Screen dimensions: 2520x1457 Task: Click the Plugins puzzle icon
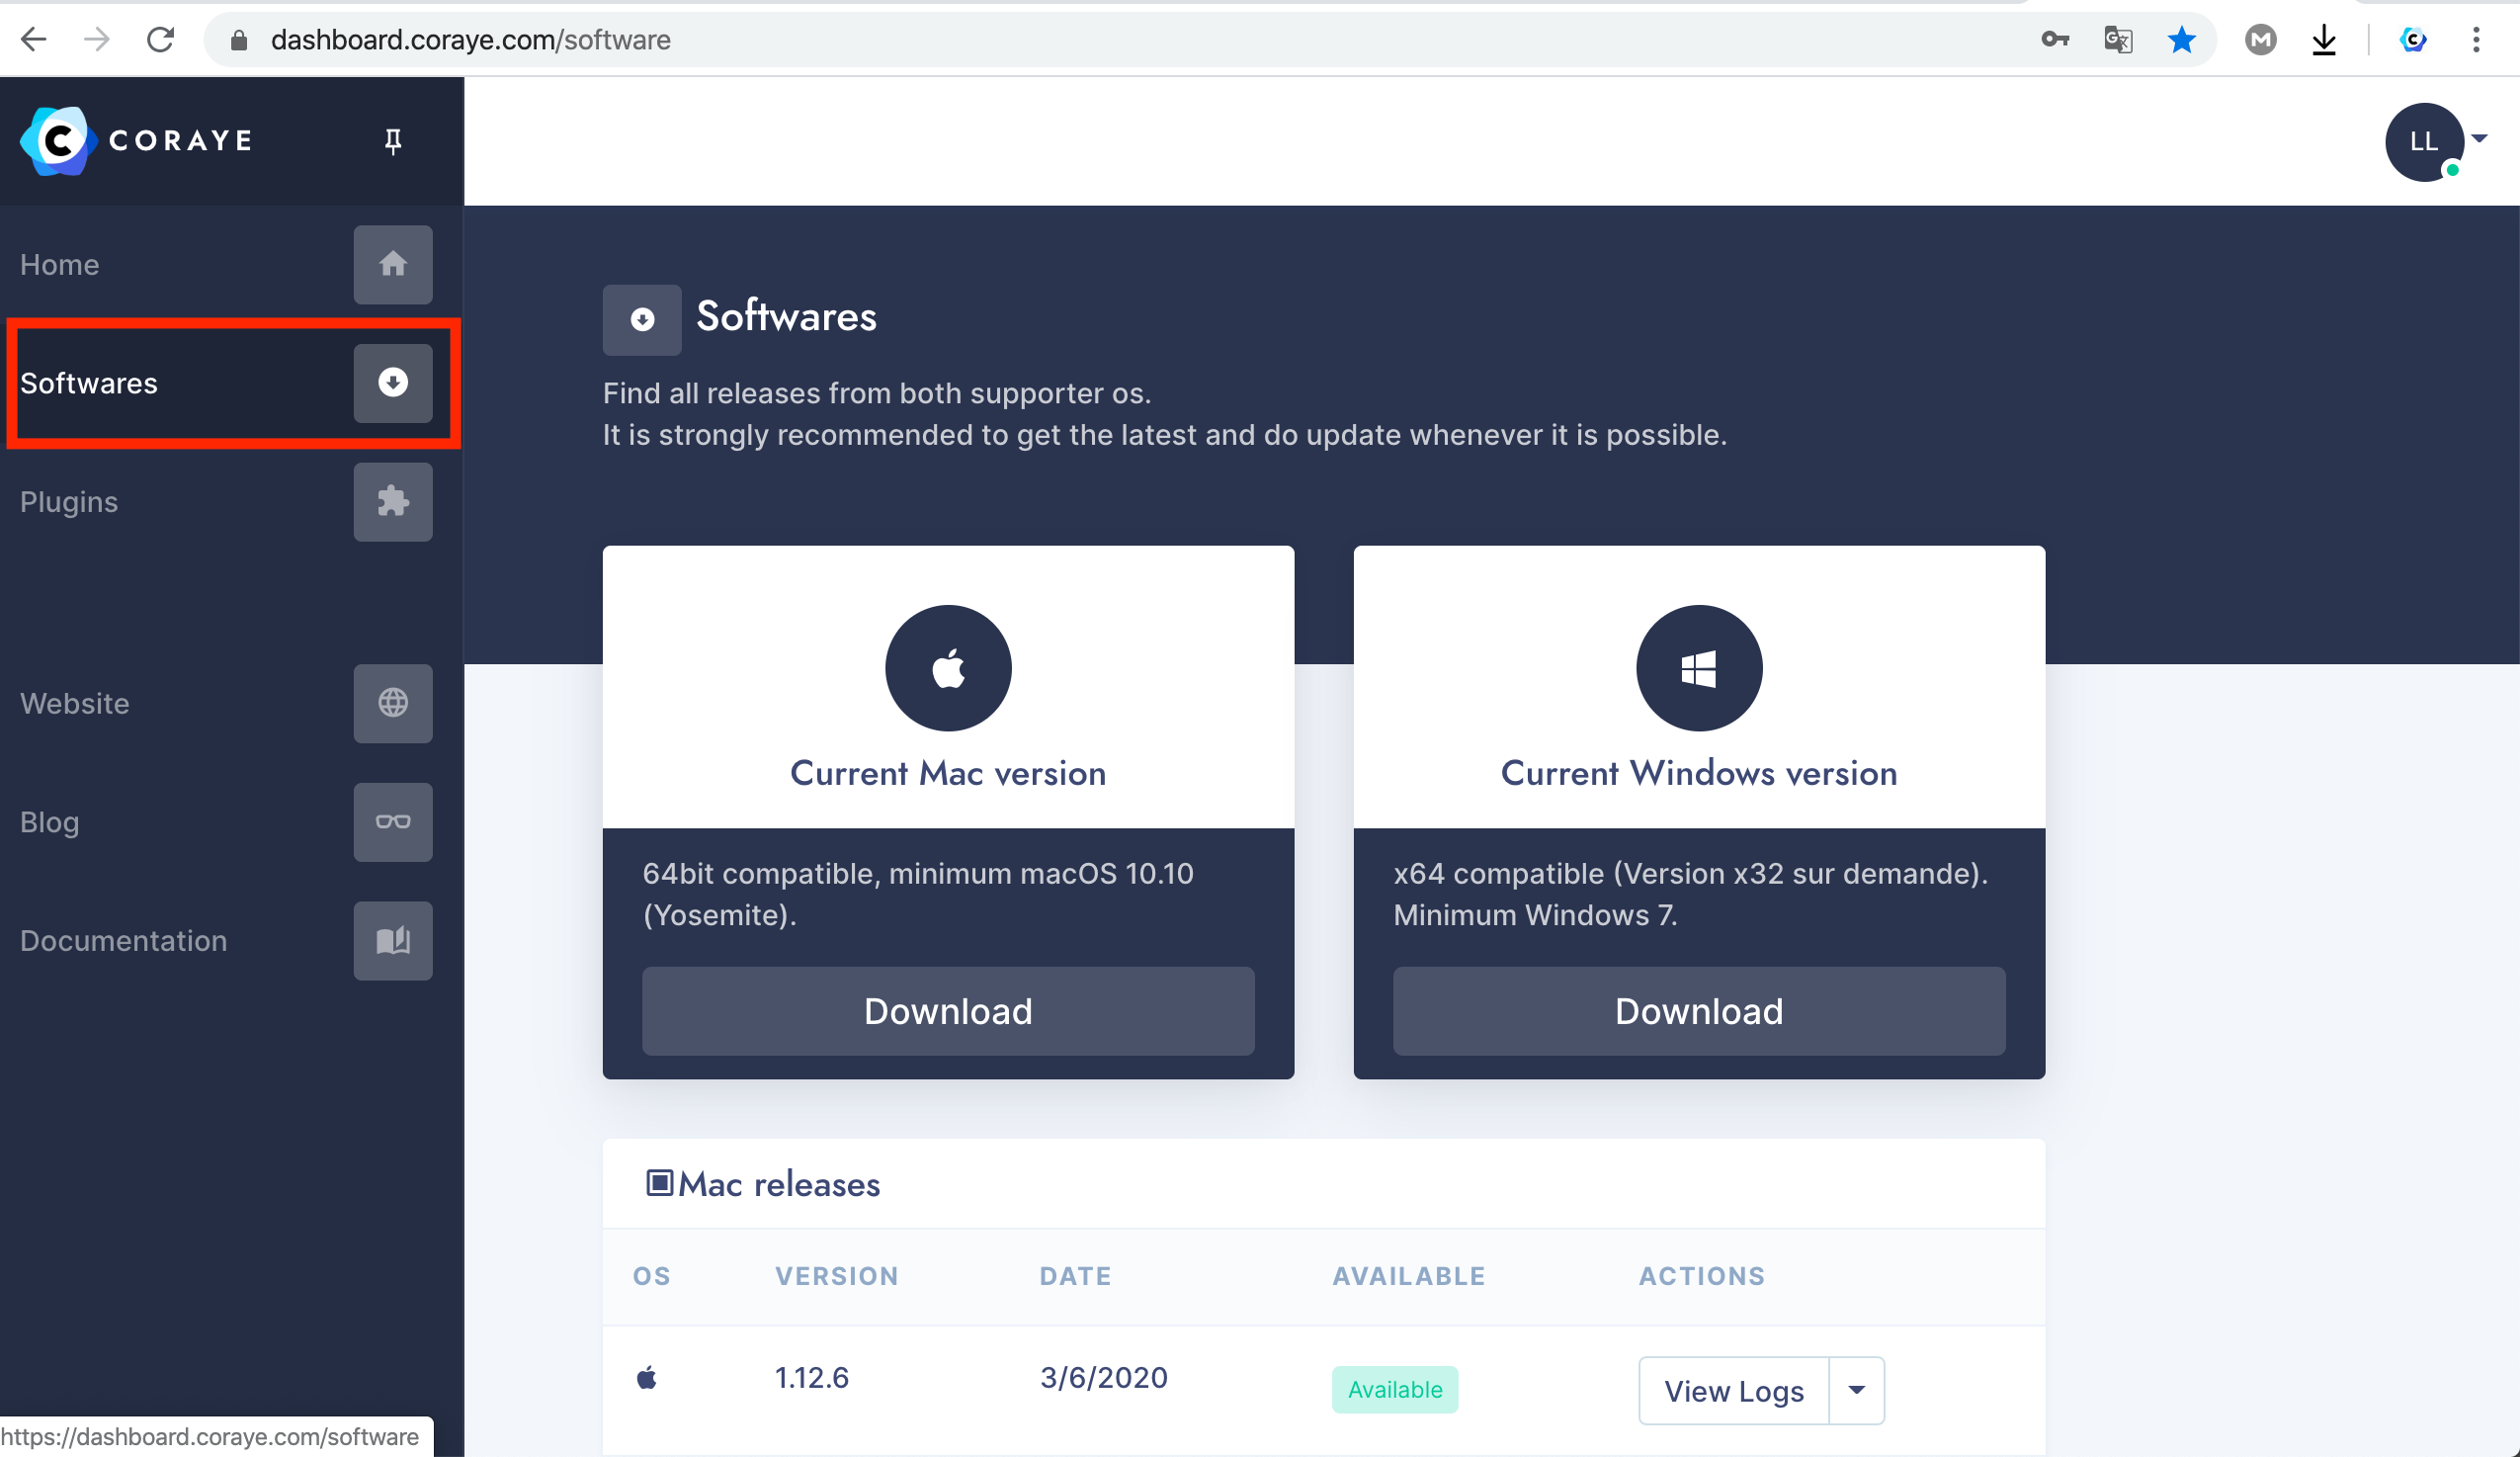(x=393, y=502)
